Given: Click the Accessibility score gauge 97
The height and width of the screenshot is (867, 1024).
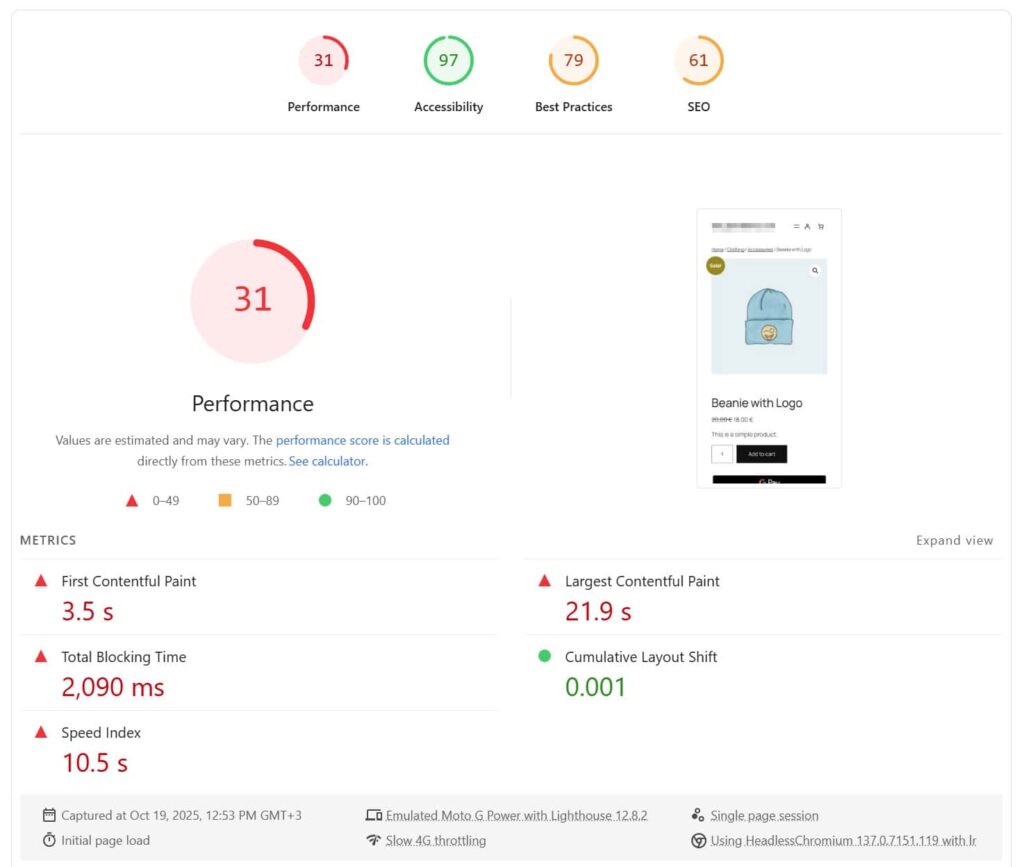Looking at the screenshot, I should [x=448, y=61].
